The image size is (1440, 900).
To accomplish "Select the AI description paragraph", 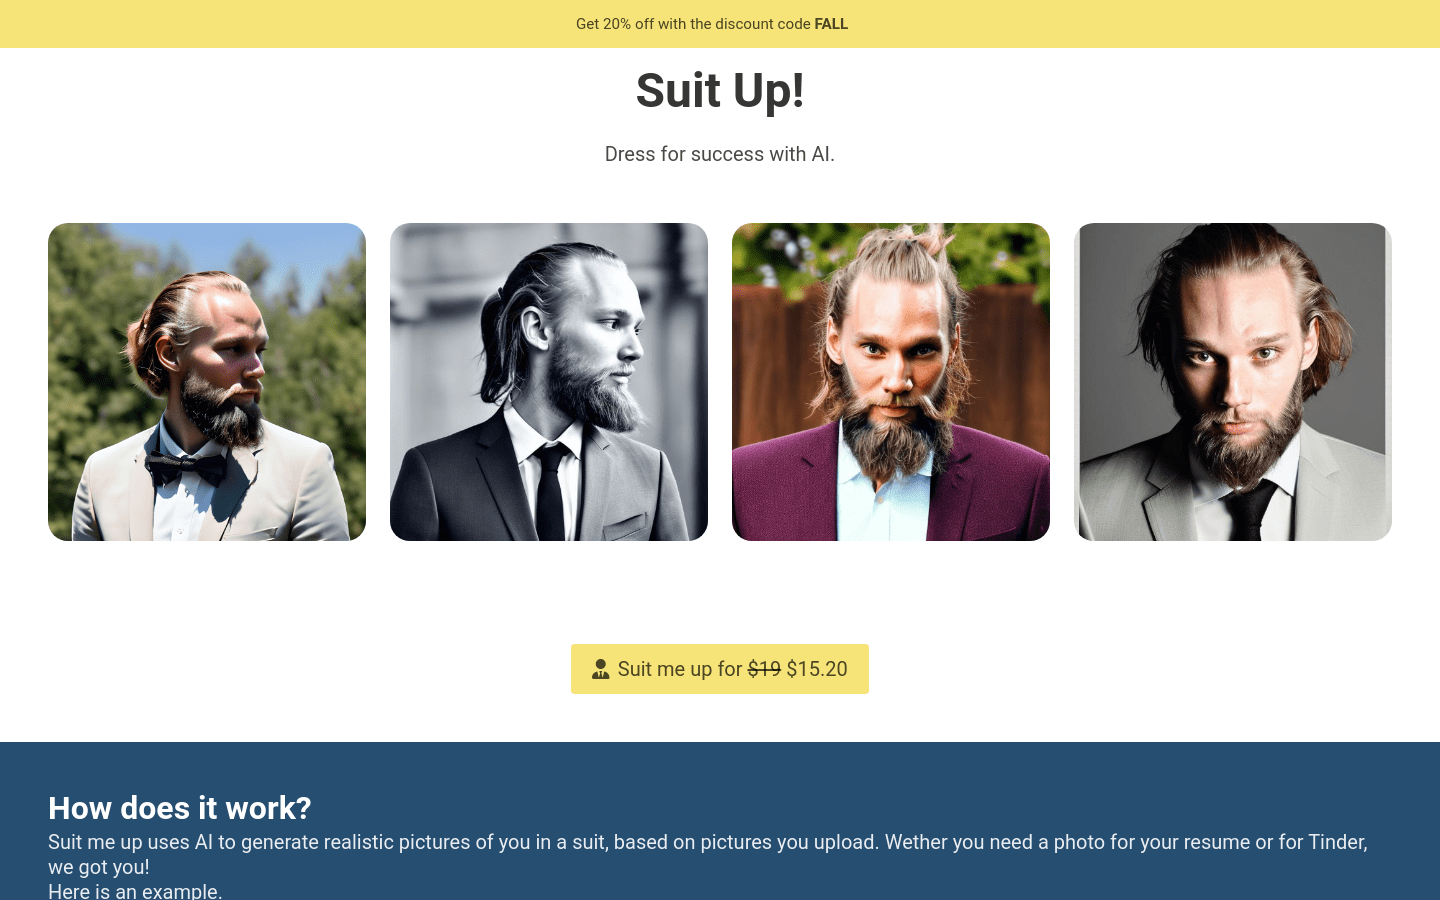I will [x=700, y=842].
